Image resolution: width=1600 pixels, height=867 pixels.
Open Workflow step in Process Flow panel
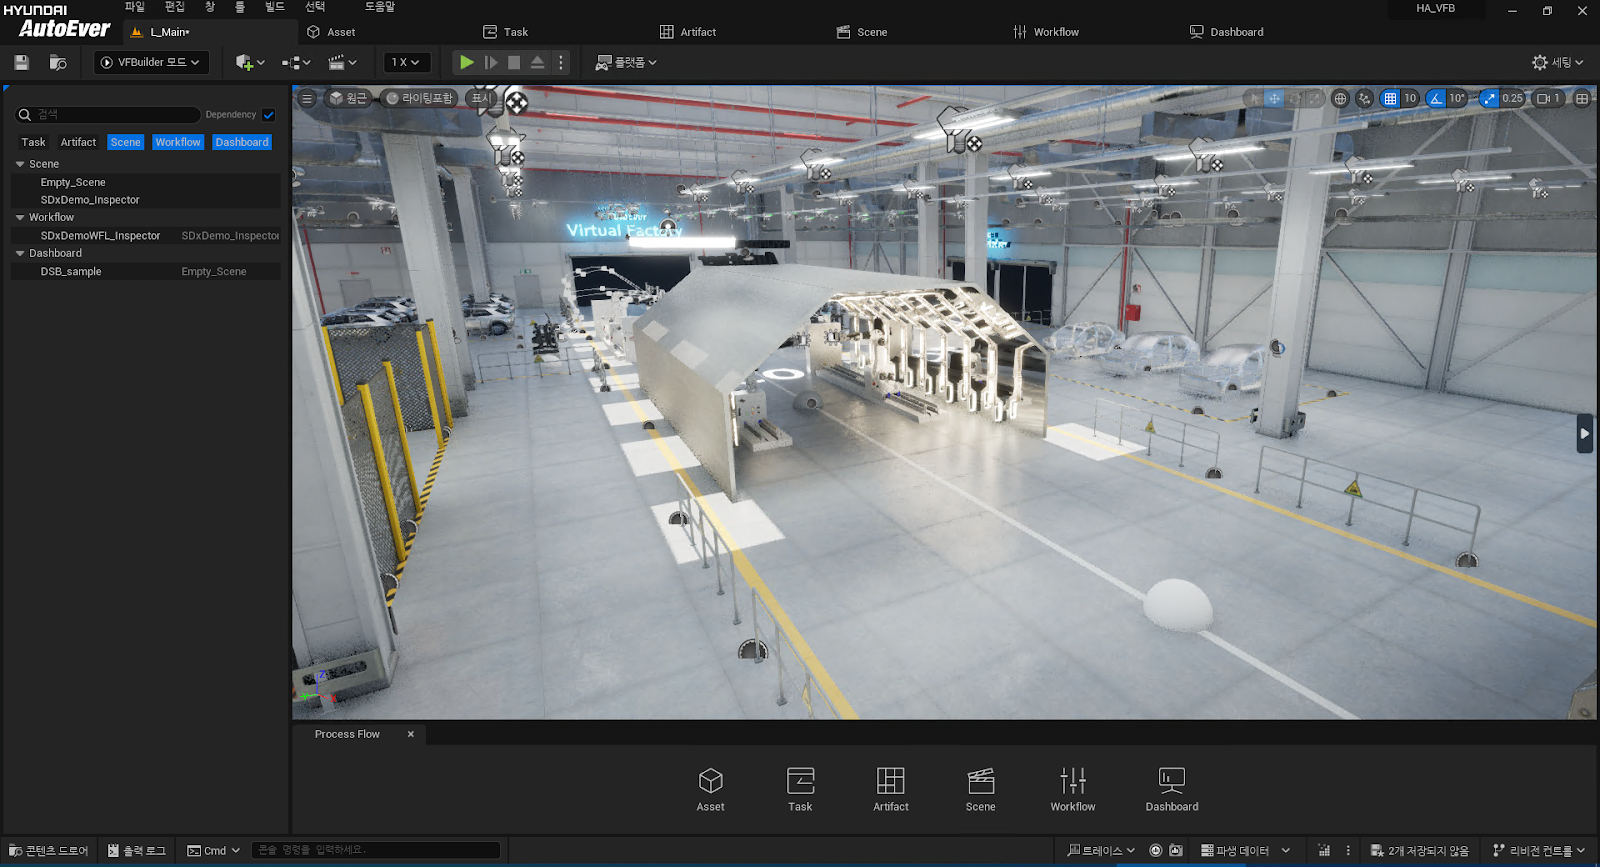[1072, 788]
